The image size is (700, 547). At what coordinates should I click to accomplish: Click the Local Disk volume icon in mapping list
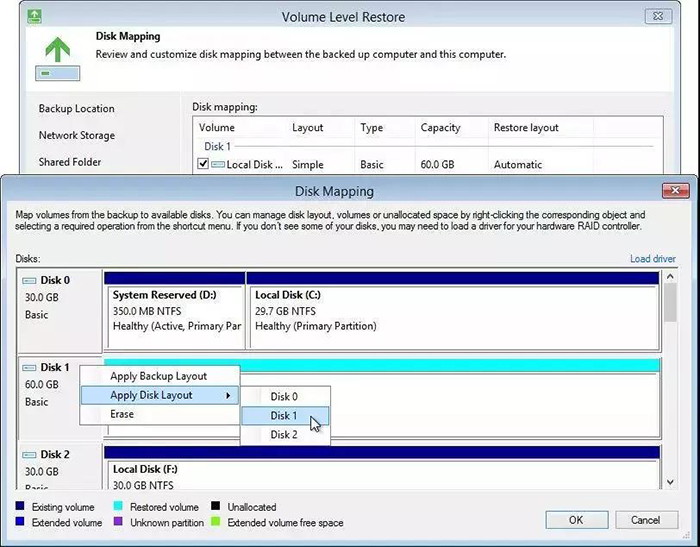[217, 165]
